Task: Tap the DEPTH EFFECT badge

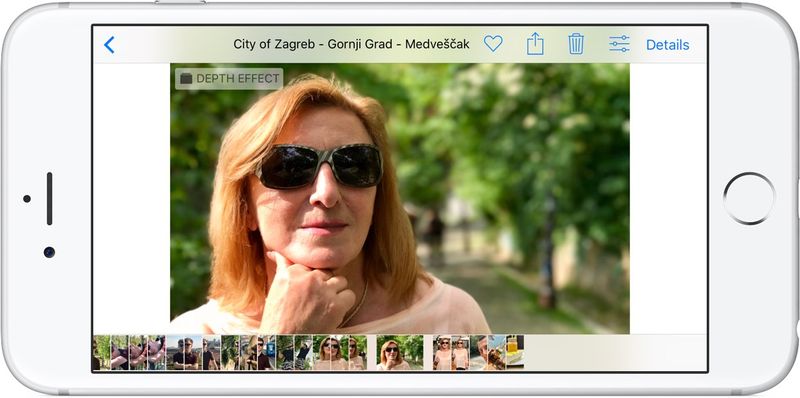Action: (x=229, y=79)
